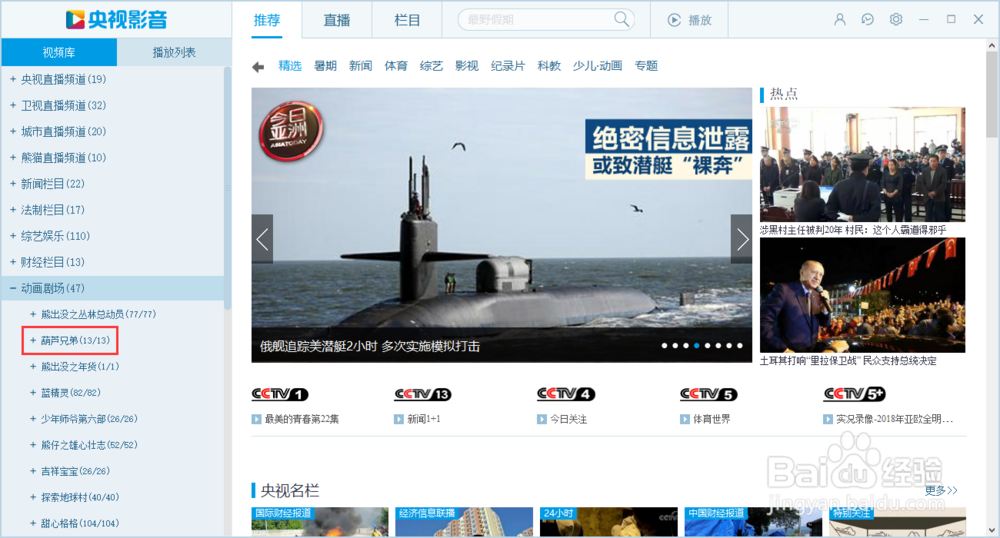
Task: Expand 蓝精灵(82/82) item
Action: click(x=33, y=393)
